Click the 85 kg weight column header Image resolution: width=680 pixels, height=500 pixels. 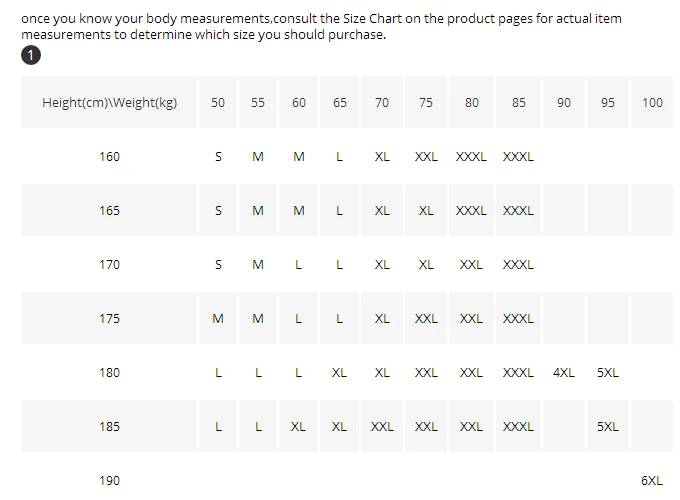point(518,102)
